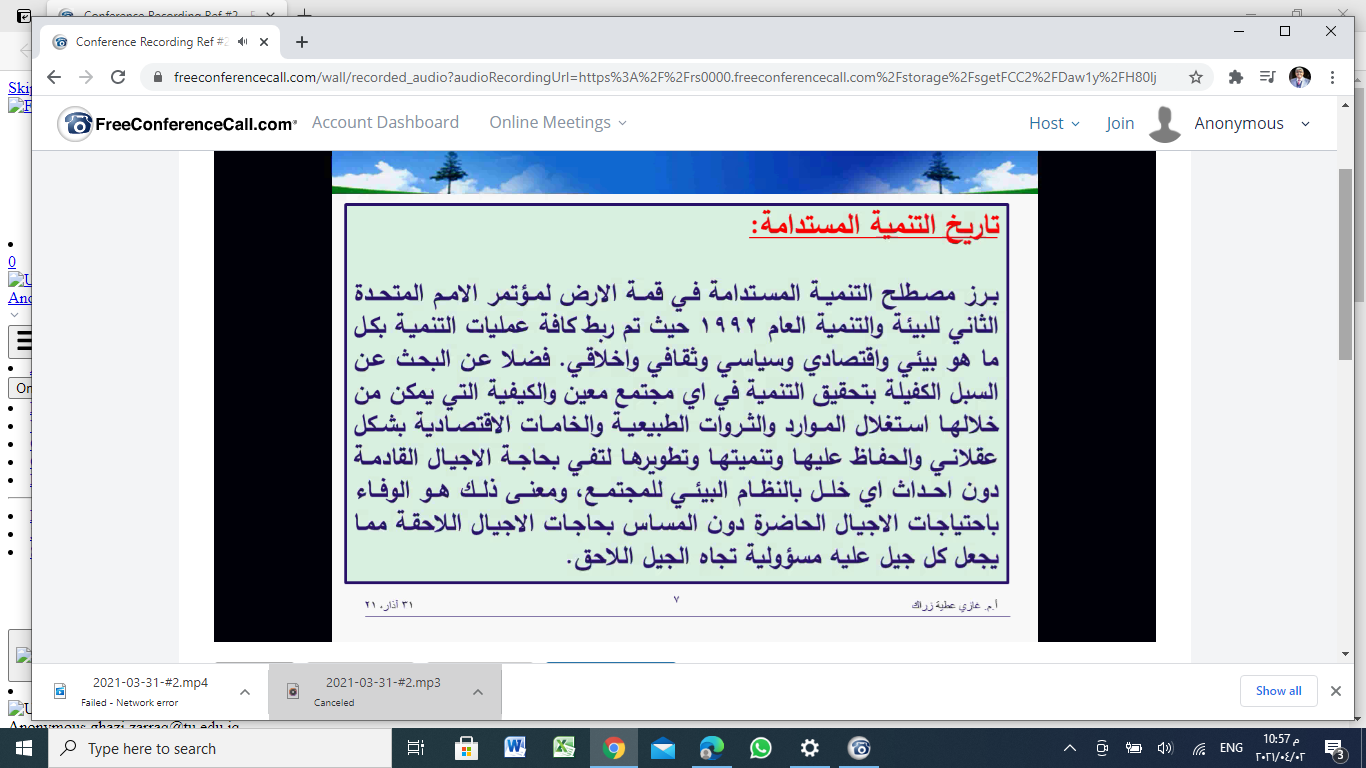Viewport: 1366px width, 768px height.
Task: Open the media control icon in toolbar
Action: [1267, 77]
